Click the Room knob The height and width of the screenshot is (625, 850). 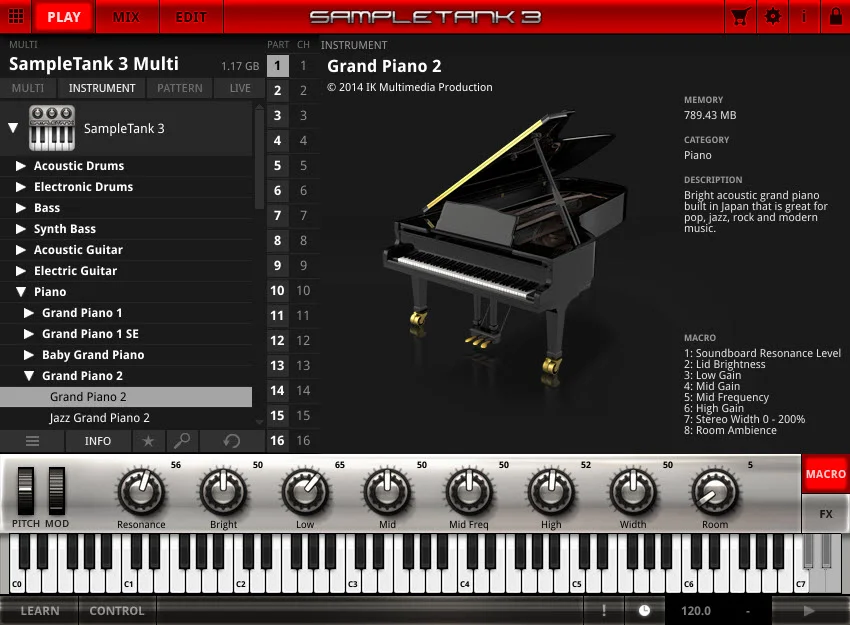tap(715, 492)
